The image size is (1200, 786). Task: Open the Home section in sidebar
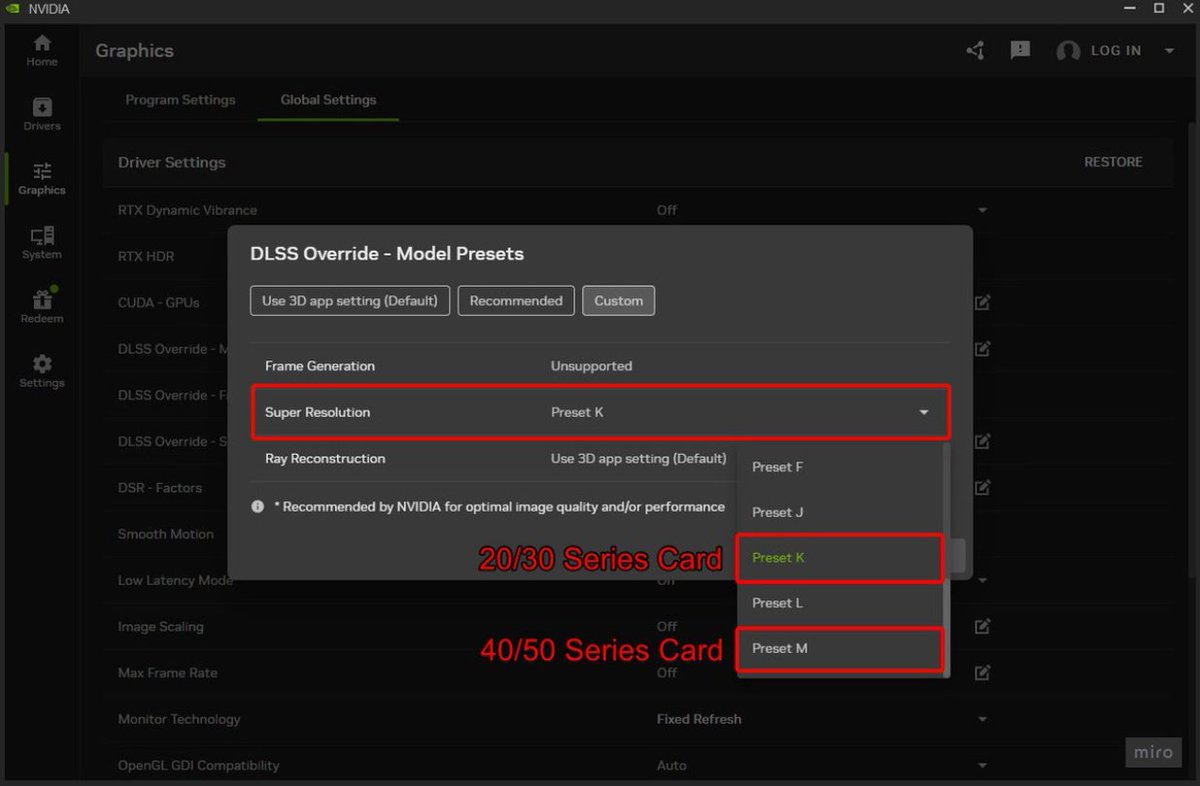coord(42,50)
